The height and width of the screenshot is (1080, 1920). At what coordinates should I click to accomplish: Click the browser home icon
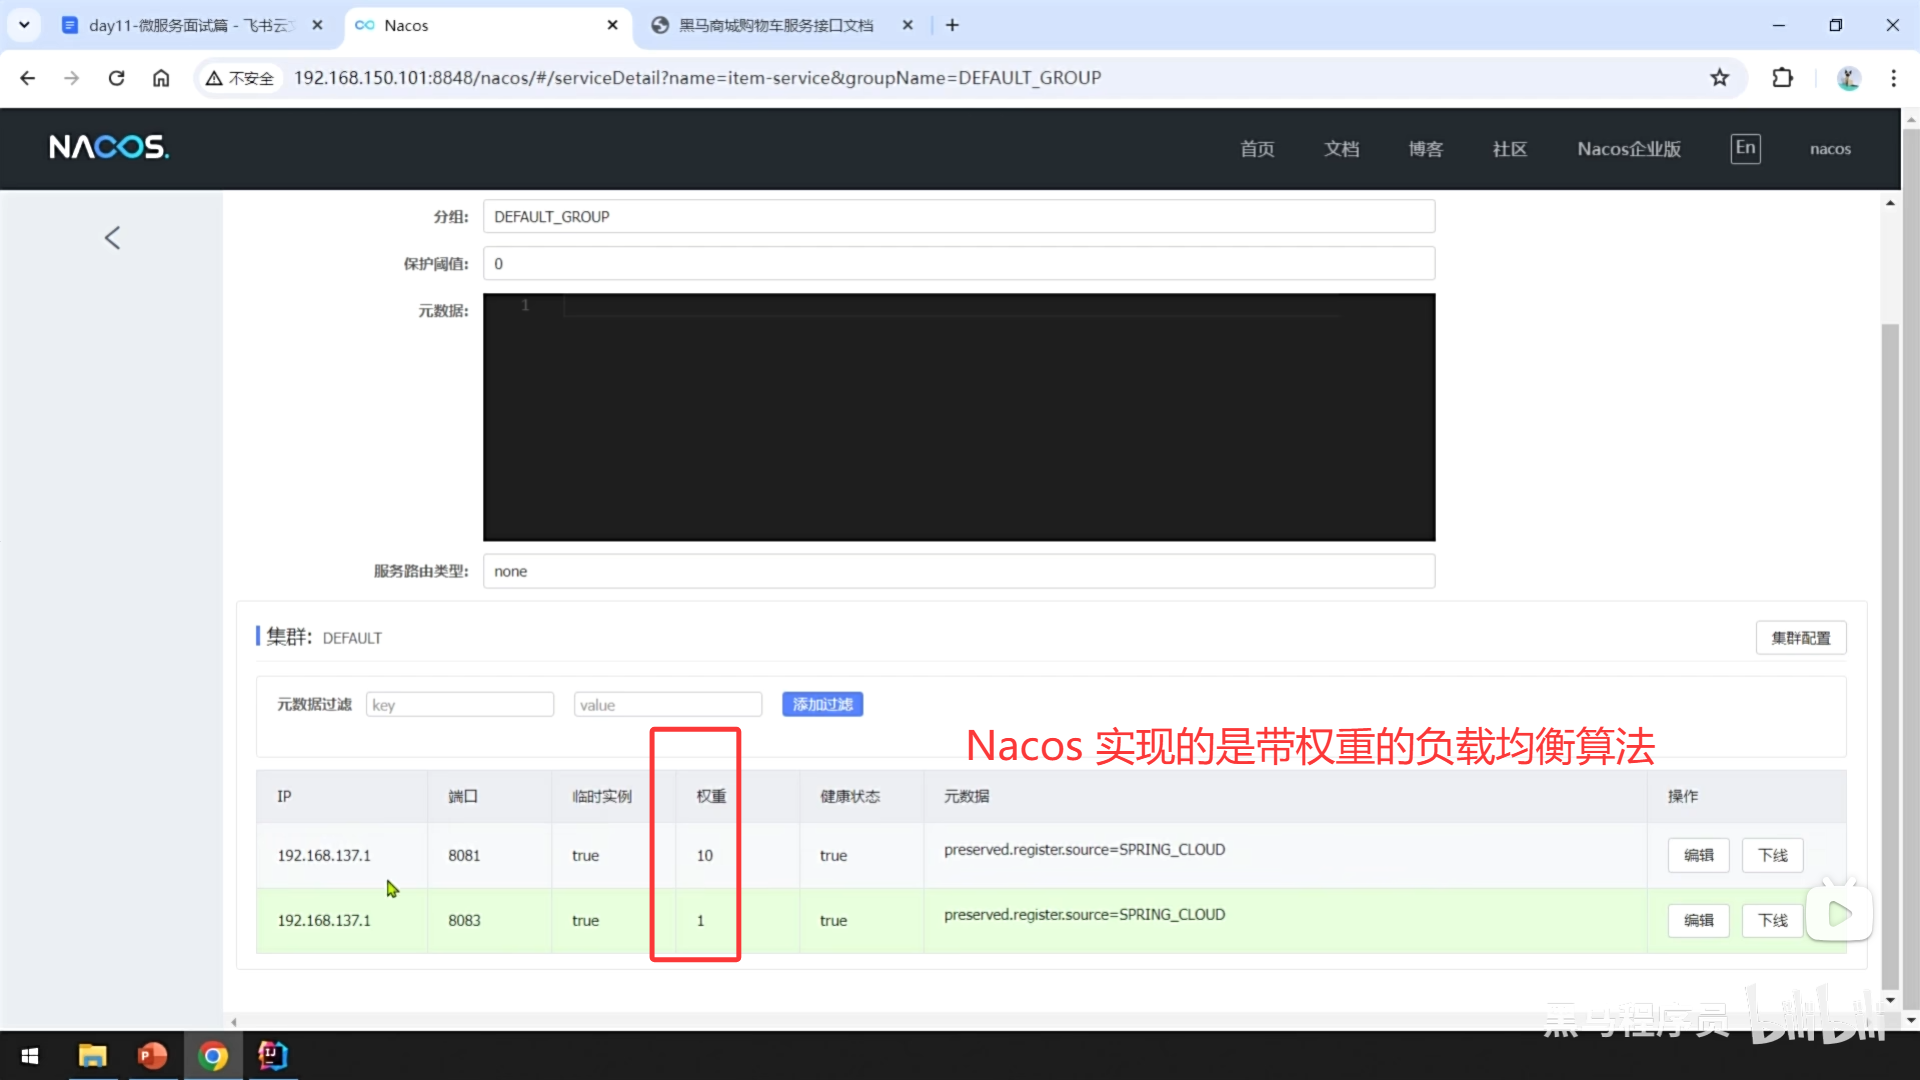point(161,78)
